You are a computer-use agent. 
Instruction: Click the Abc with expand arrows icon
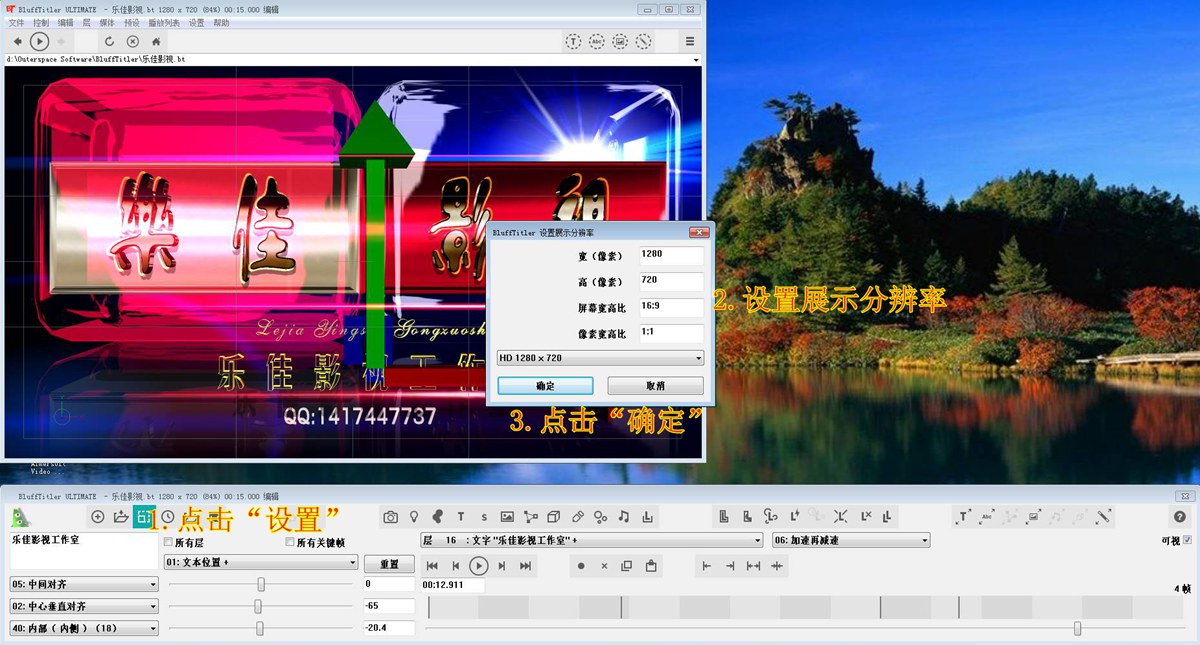coord(987,516)
